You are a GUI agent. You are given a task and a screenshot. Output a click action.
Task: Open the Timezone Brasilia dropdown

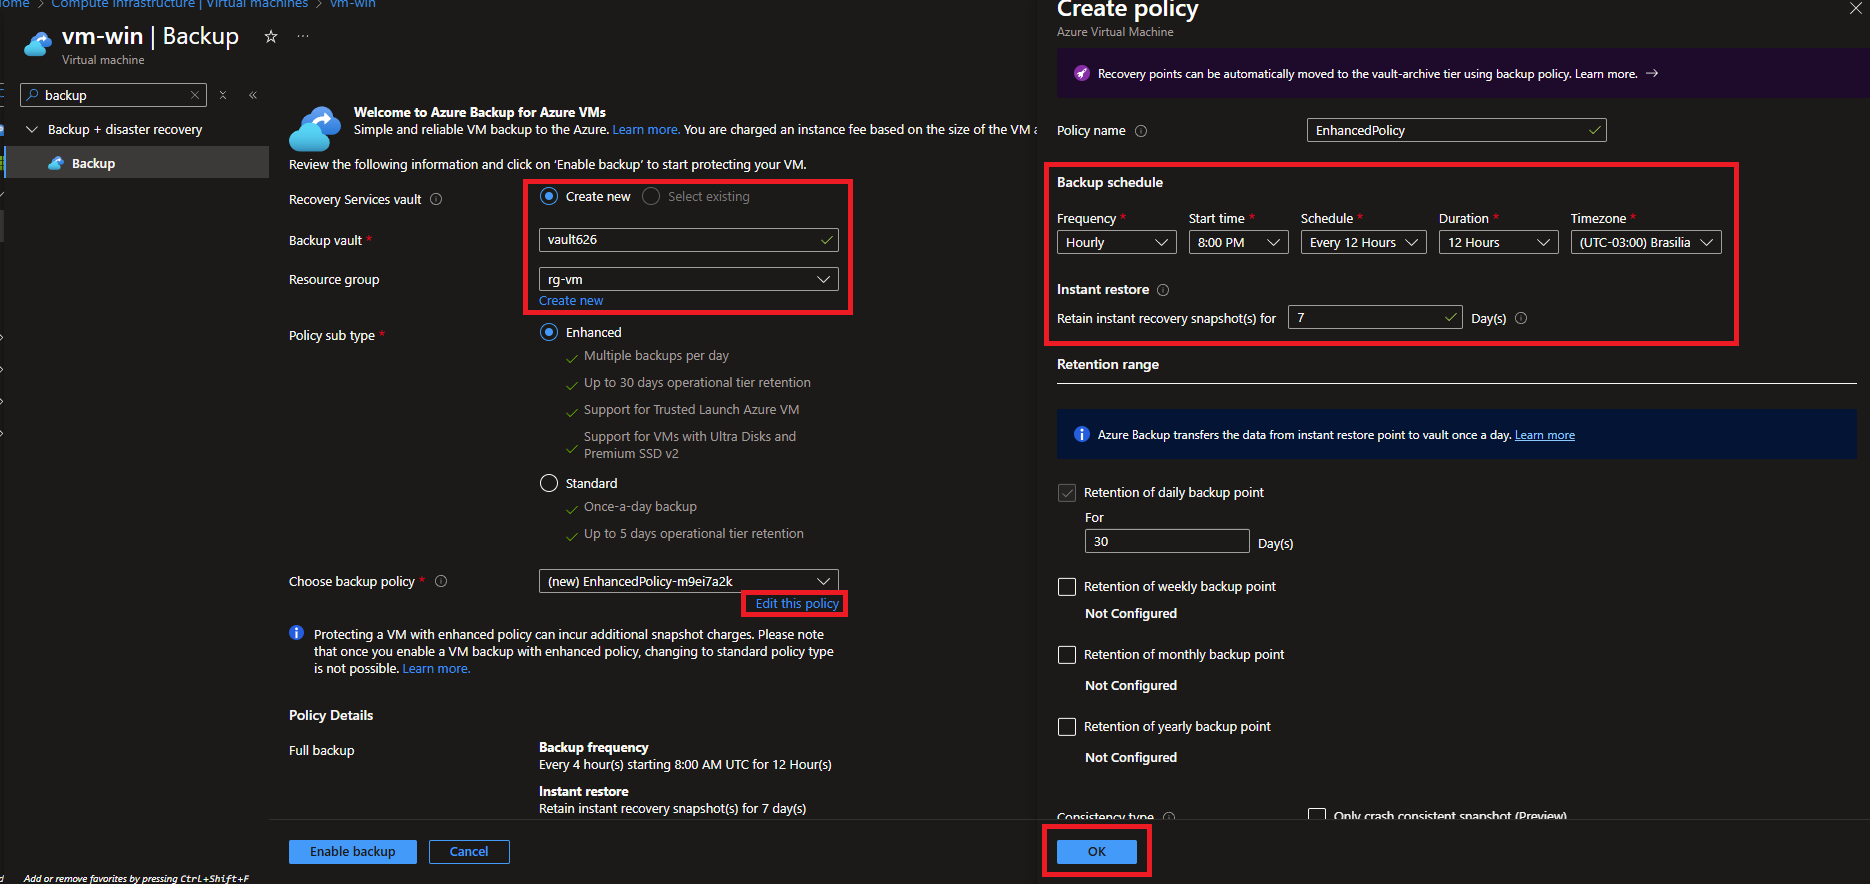click(x=1646, y=242)
